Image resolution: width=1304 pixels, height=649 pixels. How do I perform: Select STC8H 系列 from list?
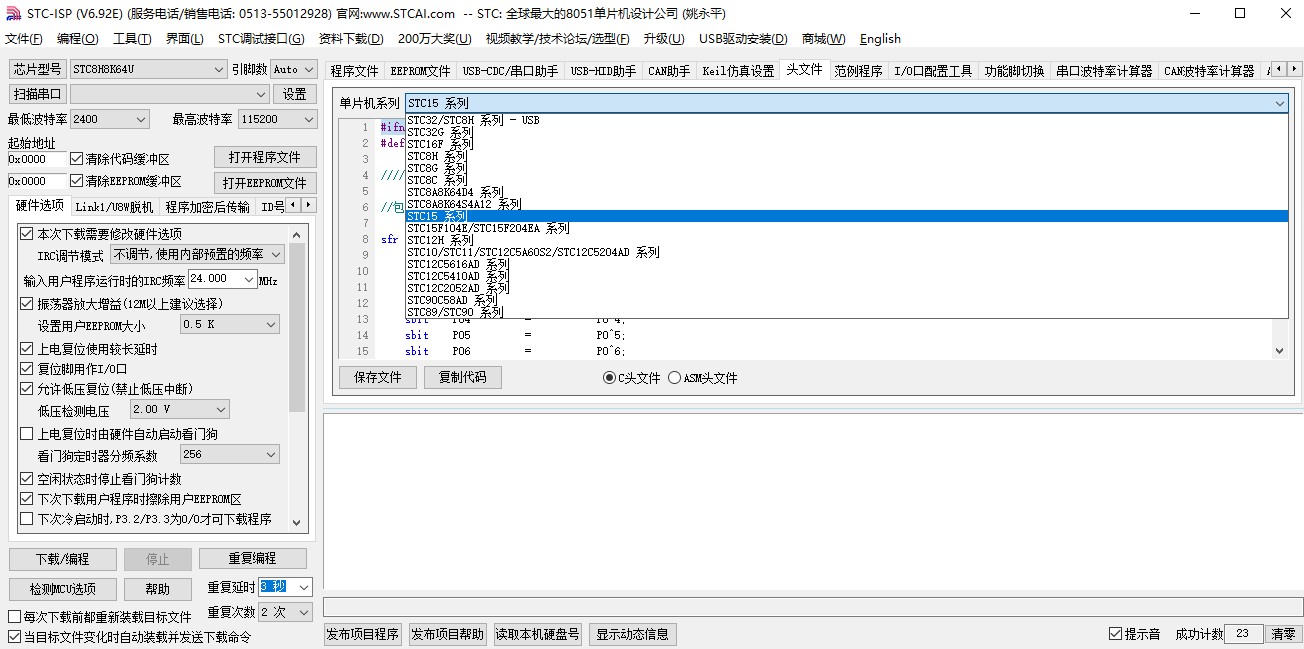click(x=847, y=156)
